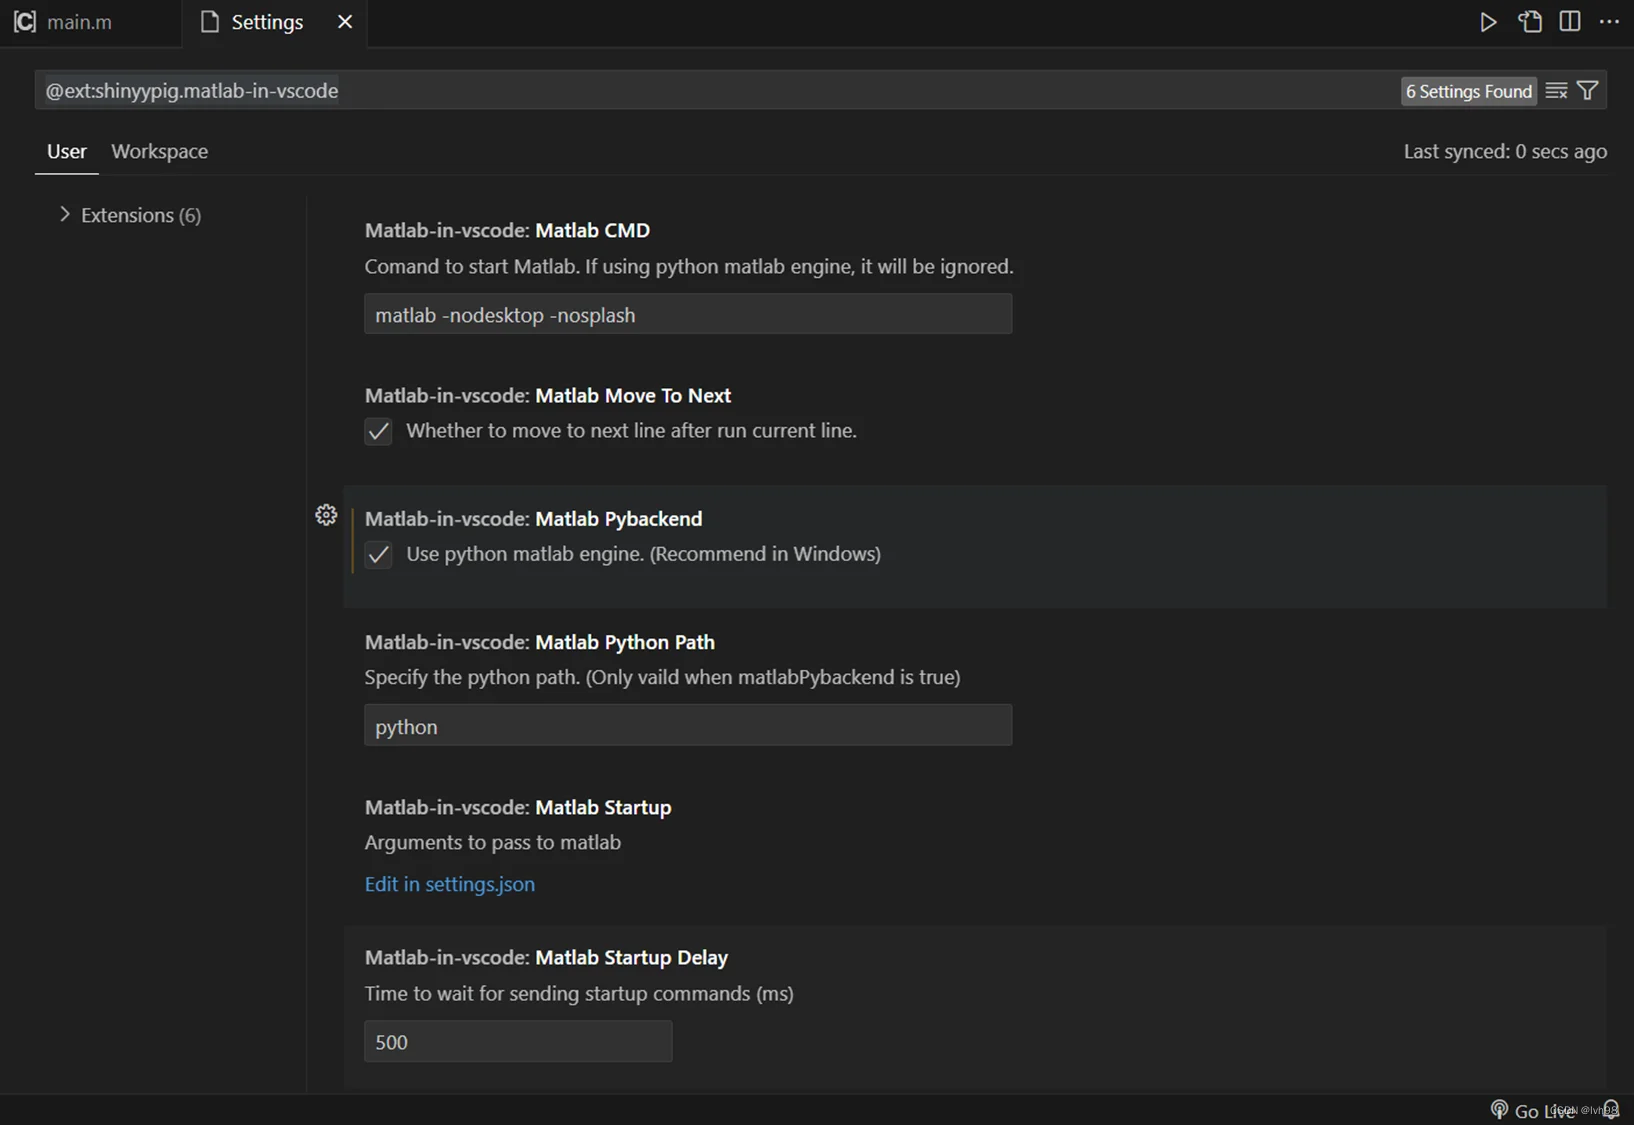Image resolution: width=1634 pixels, height=1125 pixels.
Task: Click the Matlab Startup Delay field
Action: (517, 1042)
